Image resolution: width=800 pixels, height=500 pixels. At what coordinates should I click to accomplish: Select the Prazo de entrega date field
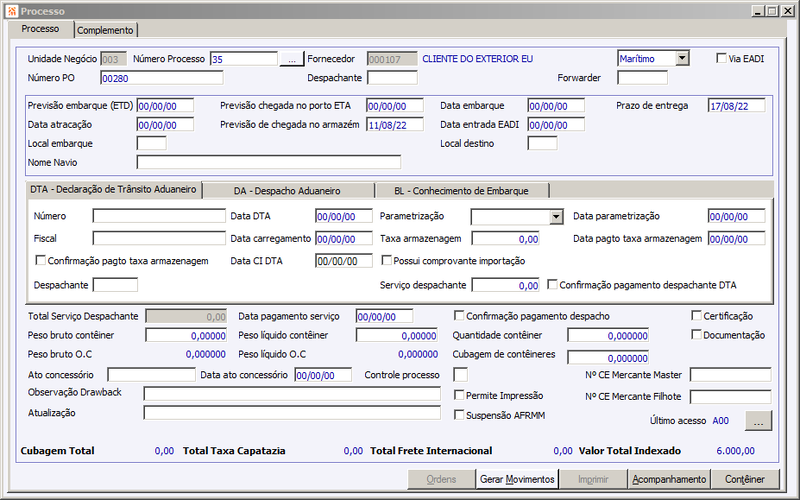coord(737,106)
